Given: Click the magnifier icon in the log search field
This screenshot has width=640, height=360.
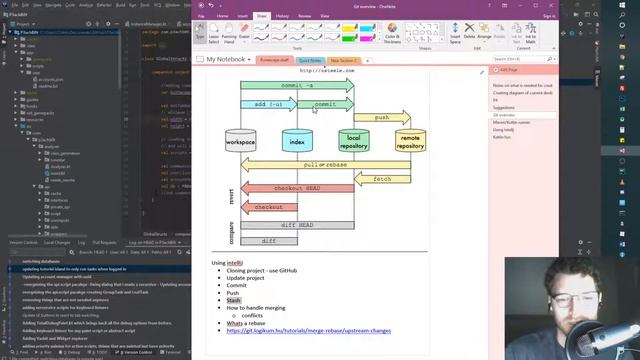Looking at the screenshot, I should click(x=72, y=253).
